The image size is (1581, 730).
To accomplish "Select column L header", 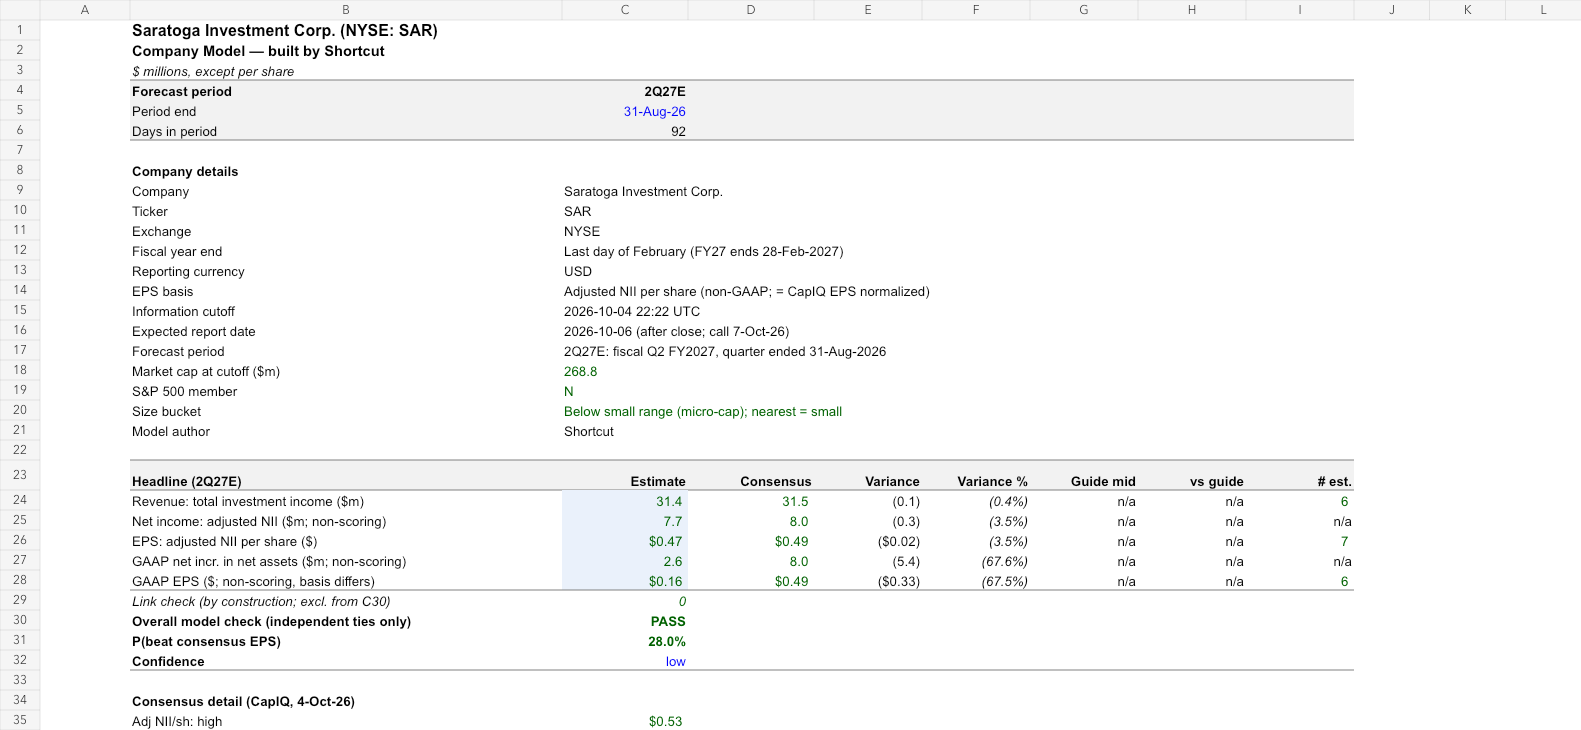I will pos(1543,10).
